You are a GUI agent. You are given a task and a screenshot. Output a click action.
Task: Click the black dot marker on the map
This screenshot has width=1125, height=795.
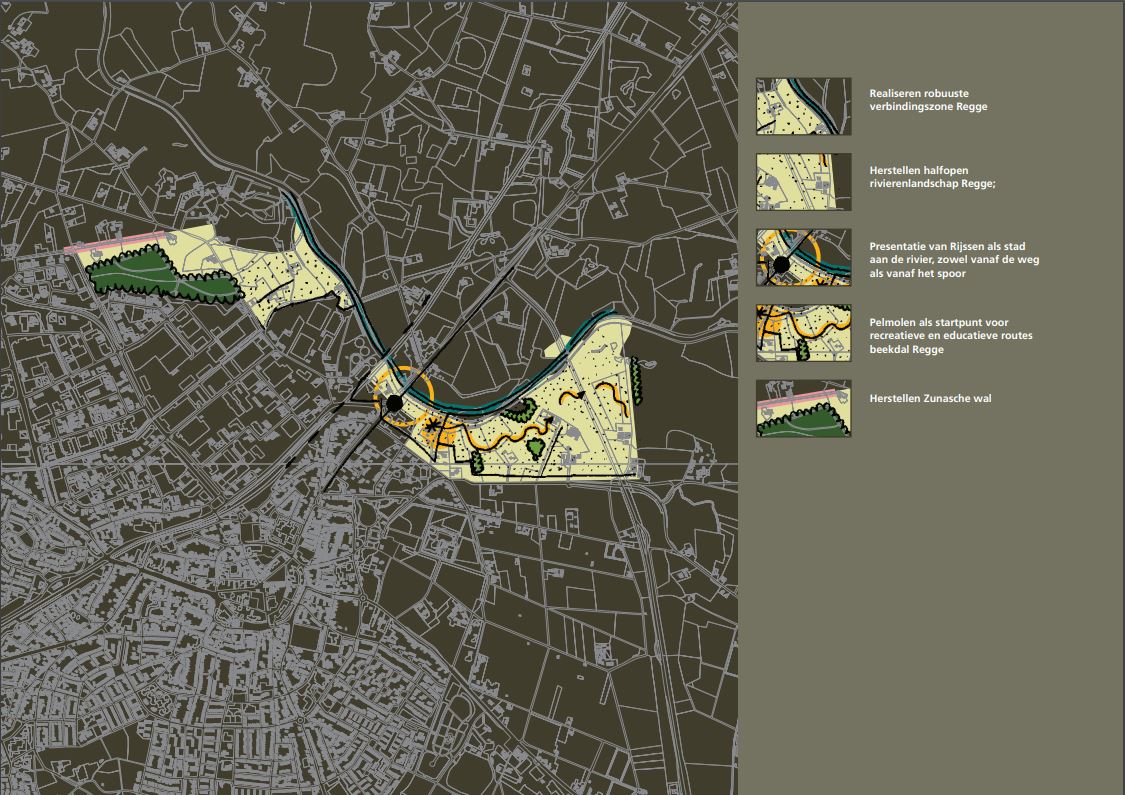(x=395, y=402)
